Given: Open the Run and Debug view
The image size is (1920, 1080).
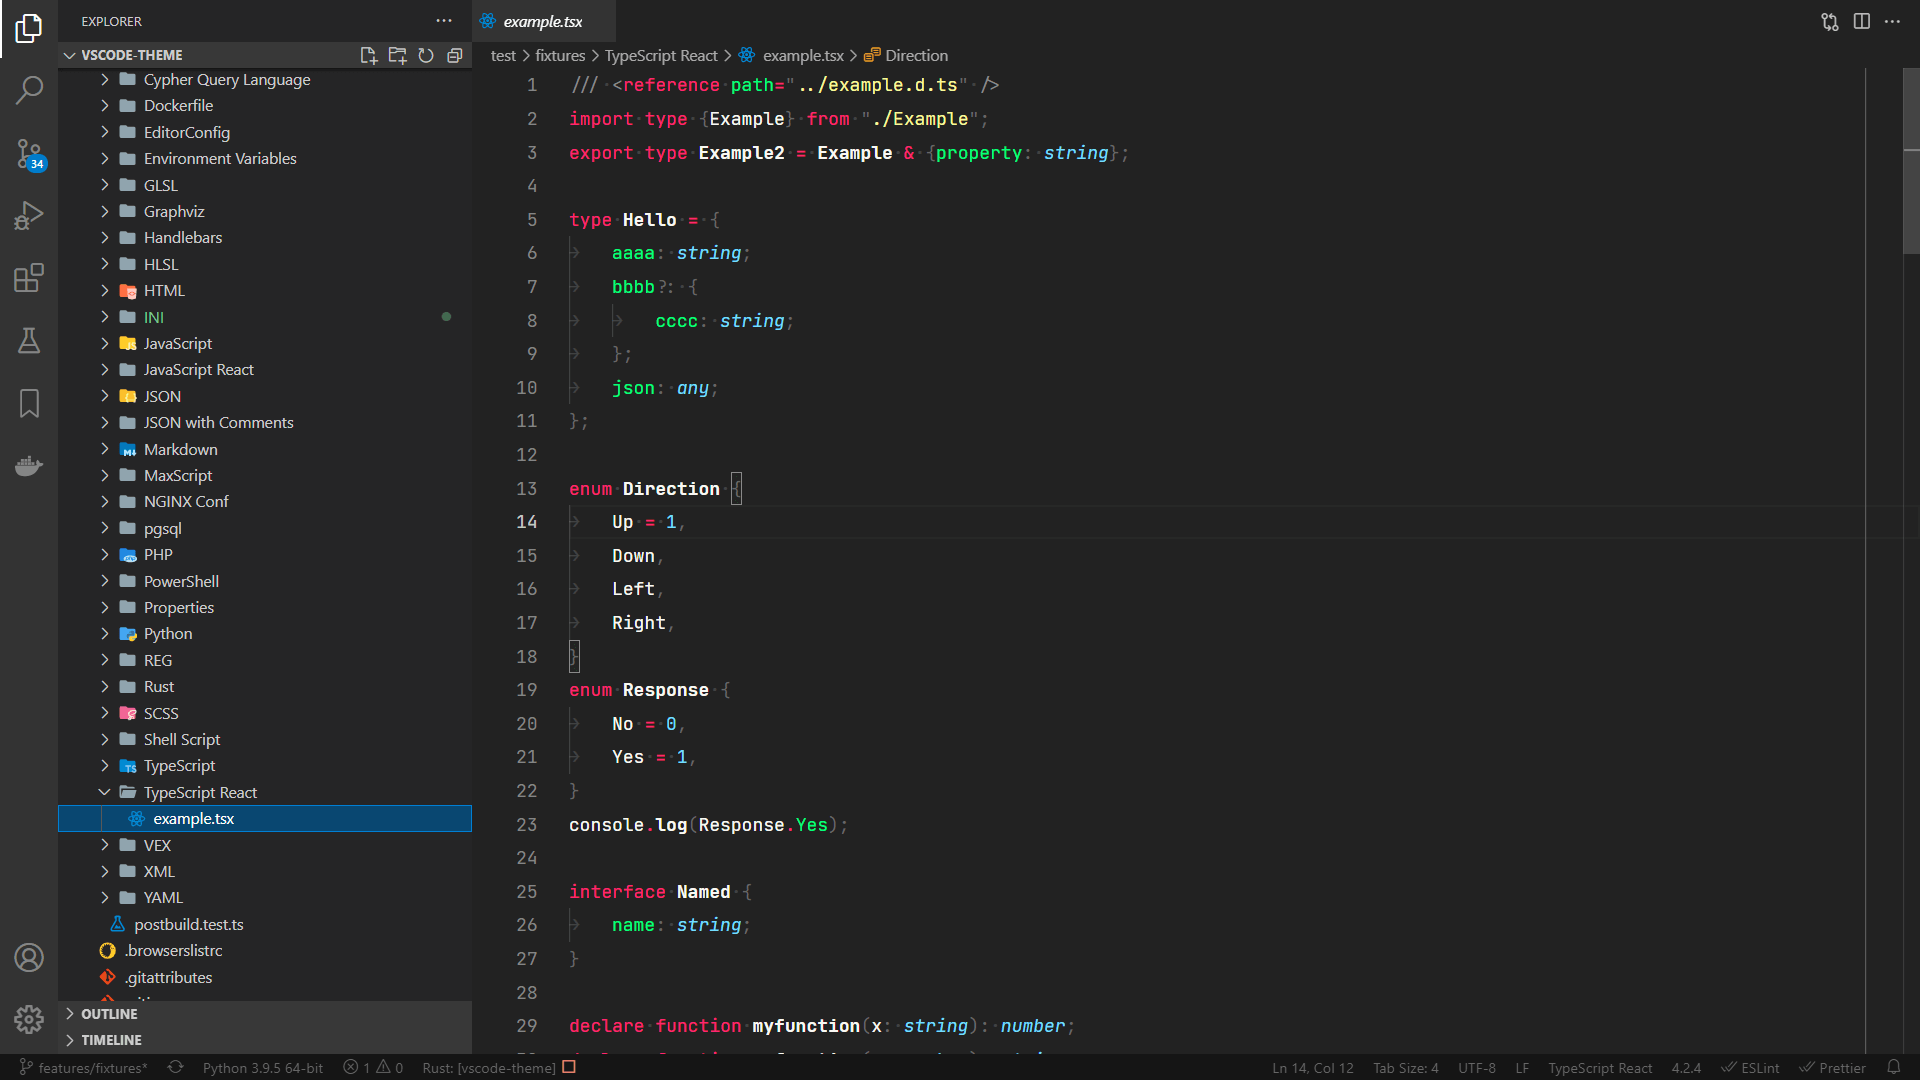Looking at the screenshot, I should (x=29, y=215).
